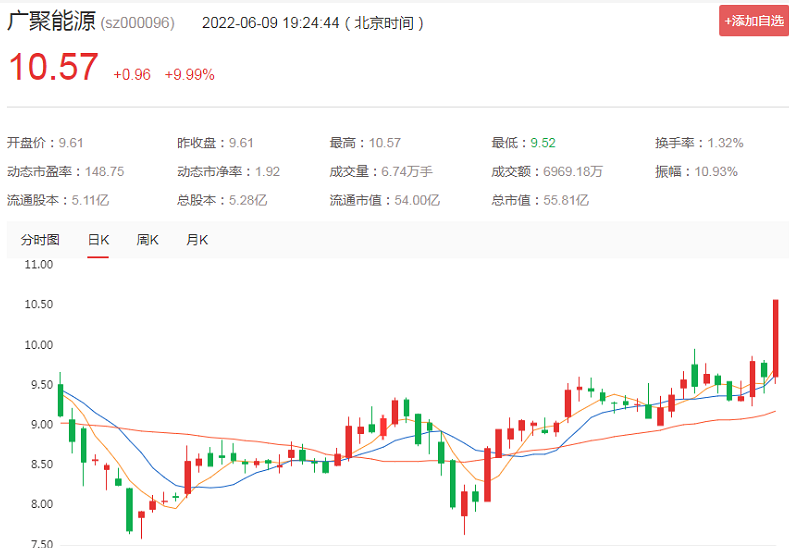Show the 月K chart tab
This screenshot has width=789, height=548.
197,240
